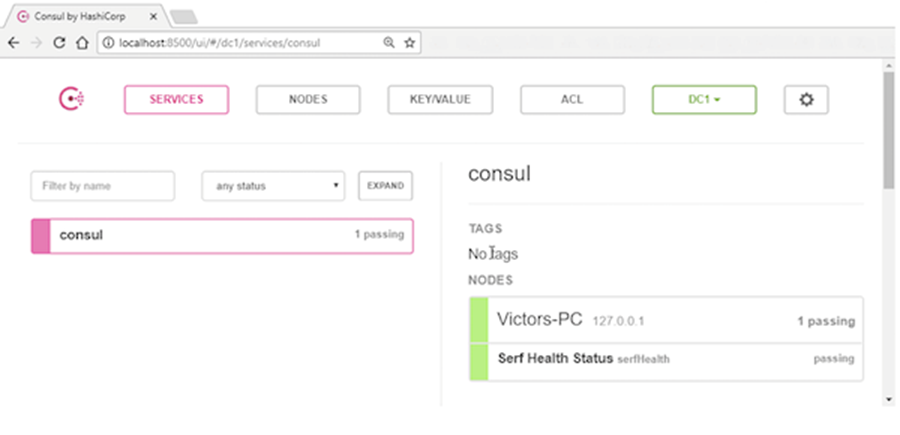Bookmark the page with the star icon
Image resolution: width=900 pixels, height=435 pixels.
tap(409, 42)
